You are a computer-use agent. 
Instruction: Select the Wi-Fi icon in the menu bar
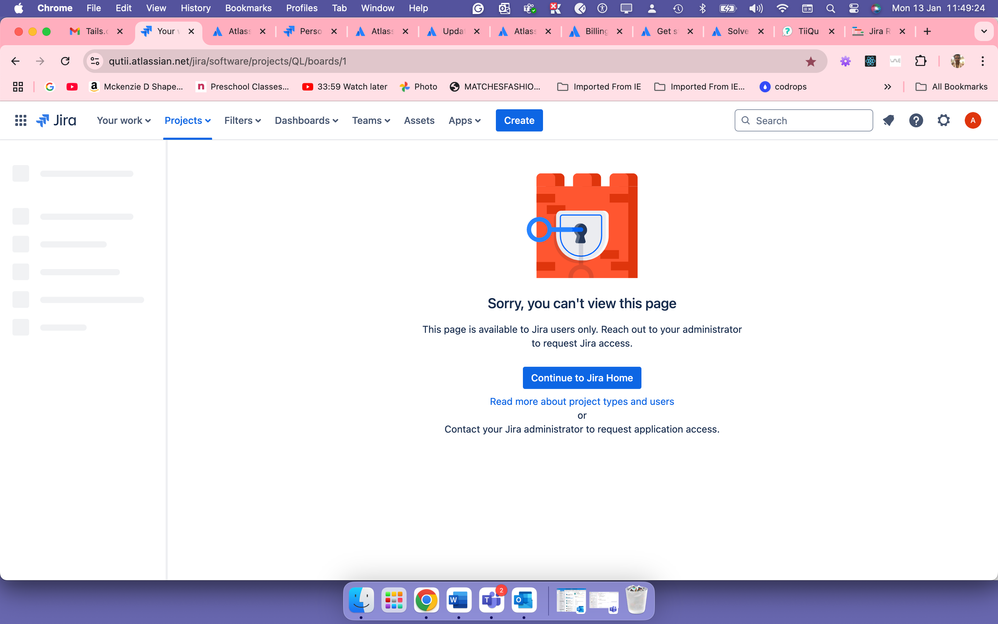781,8
